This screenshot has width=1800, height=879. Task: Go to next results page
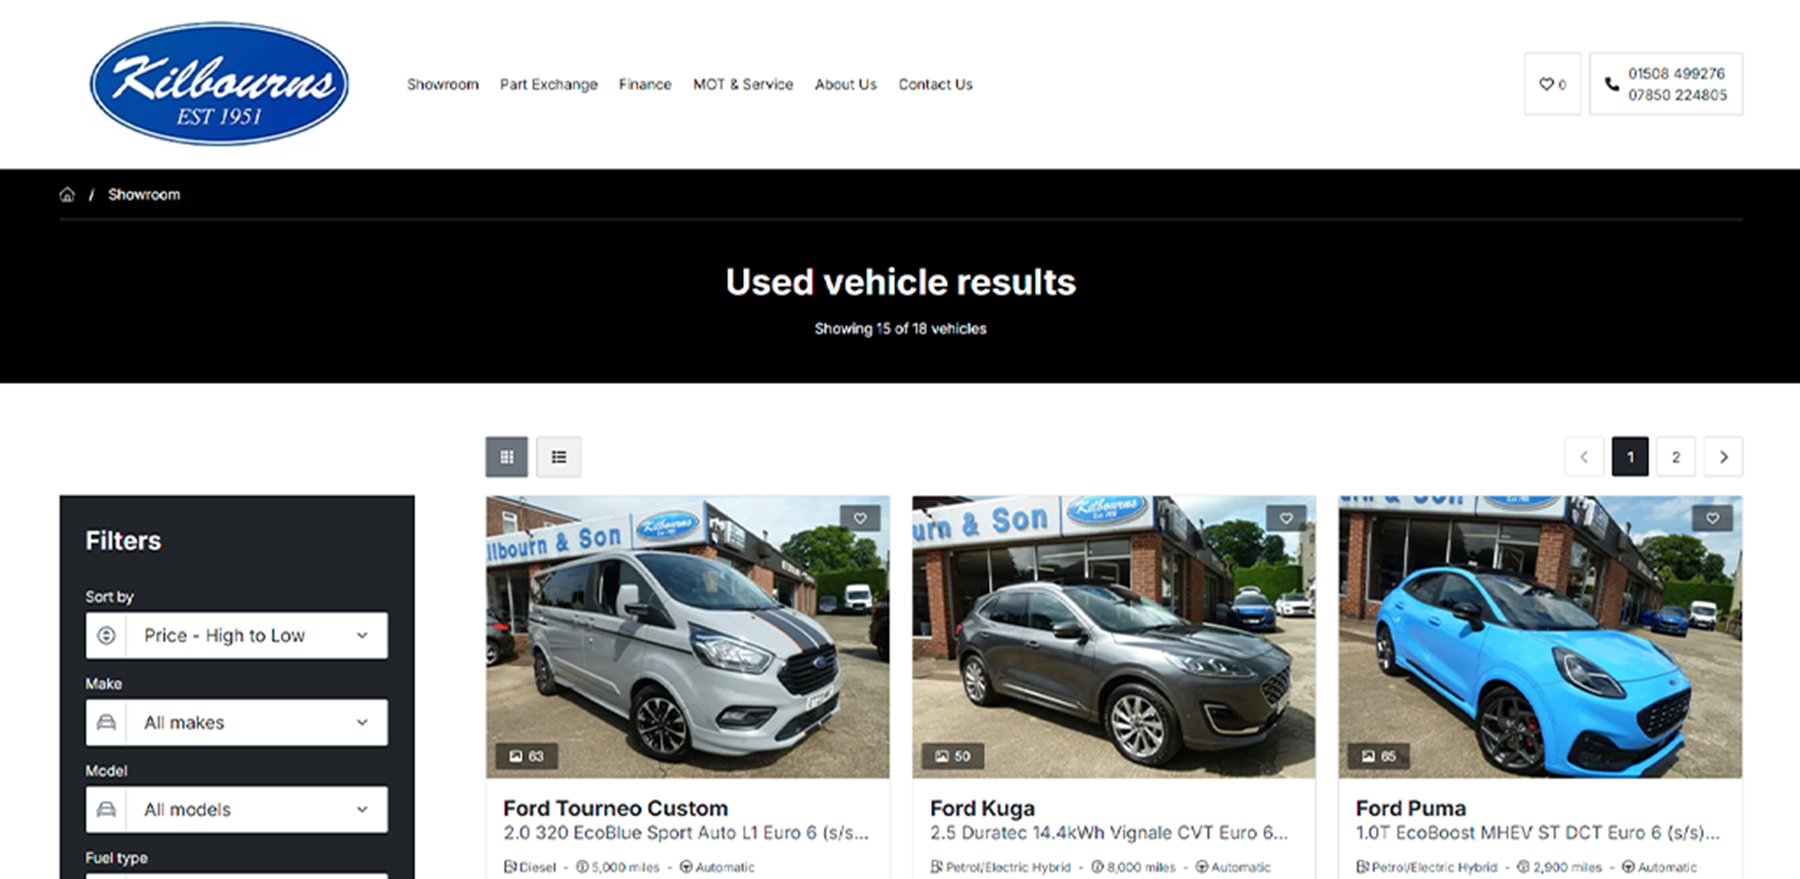click(1723, 457)
